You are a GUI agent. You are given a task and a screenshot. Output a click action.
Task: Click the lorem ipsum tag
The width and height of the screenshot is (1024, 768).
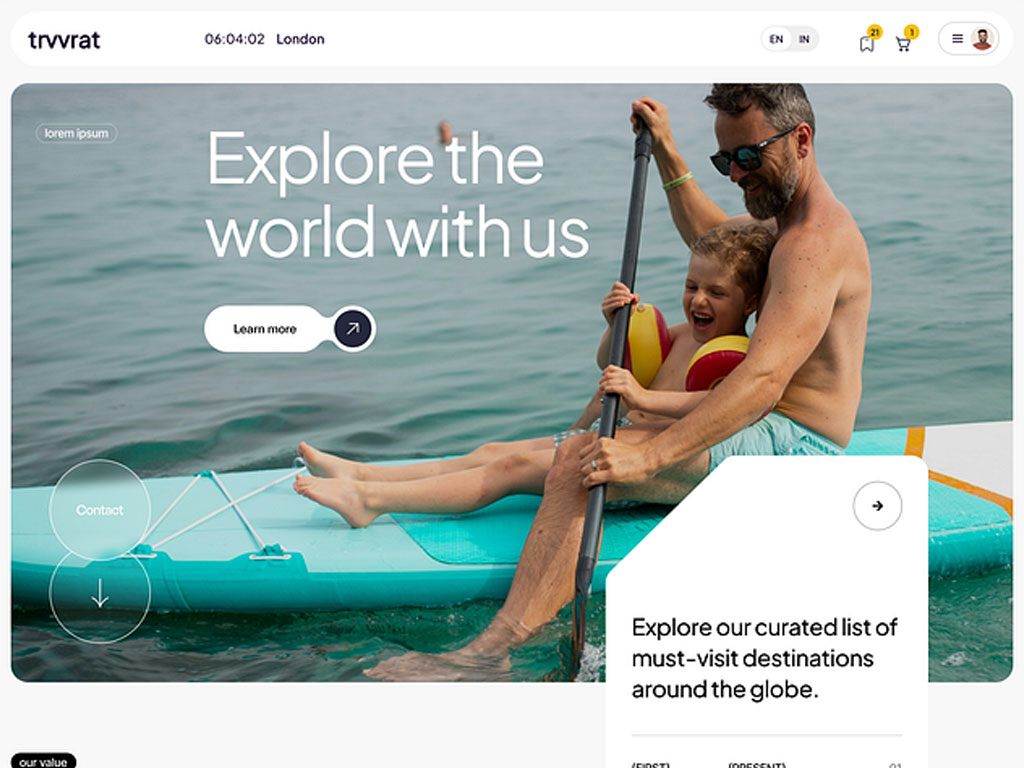click(x=76, y=133)
